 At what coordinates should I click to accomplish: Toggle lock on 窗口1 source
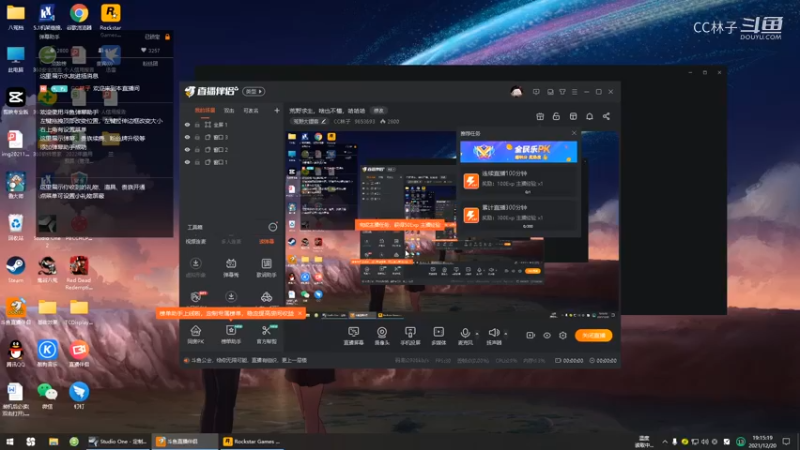click(x=197, y=162)
